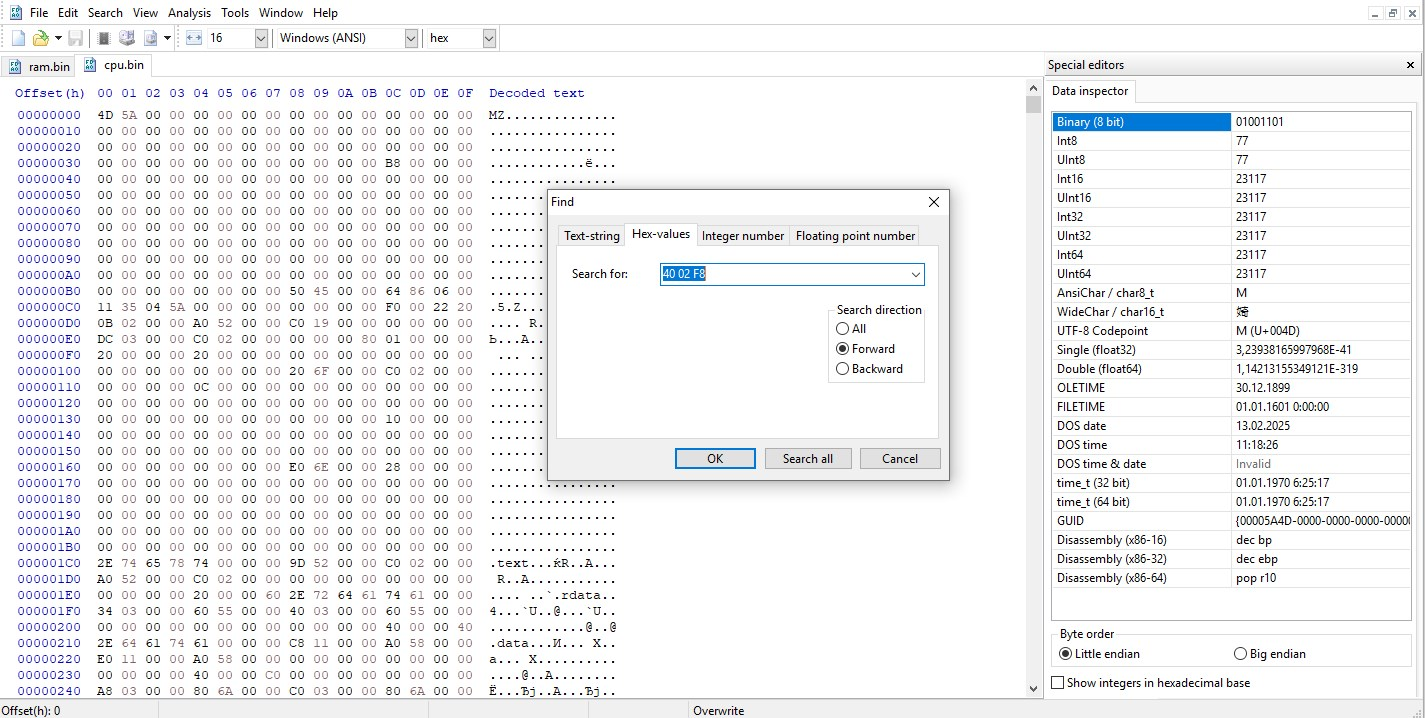Click the Open main memory chip icon
The width and height of the screenshot is (1425, 718).
[x=103, y=38]
